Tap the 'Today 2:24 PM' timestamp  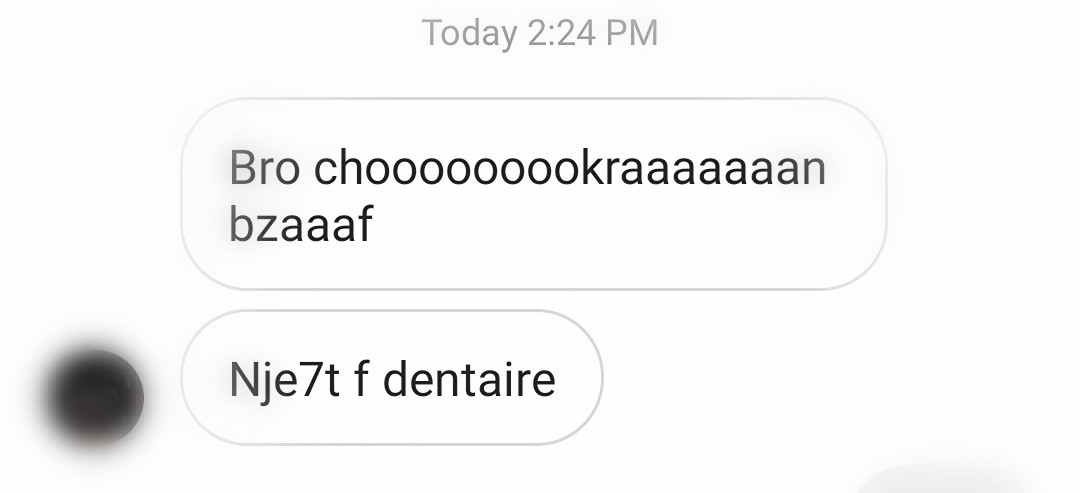coord(540,32)
